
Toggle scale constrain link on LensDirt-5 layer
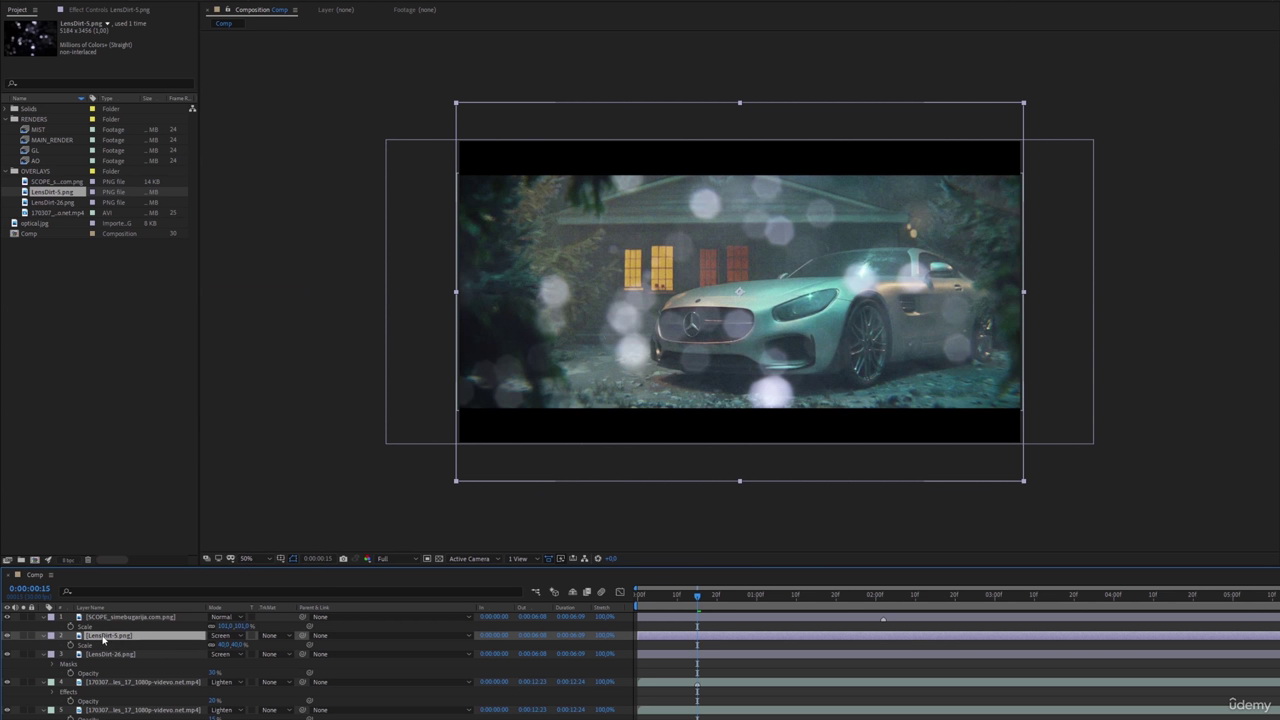(211, 645)
